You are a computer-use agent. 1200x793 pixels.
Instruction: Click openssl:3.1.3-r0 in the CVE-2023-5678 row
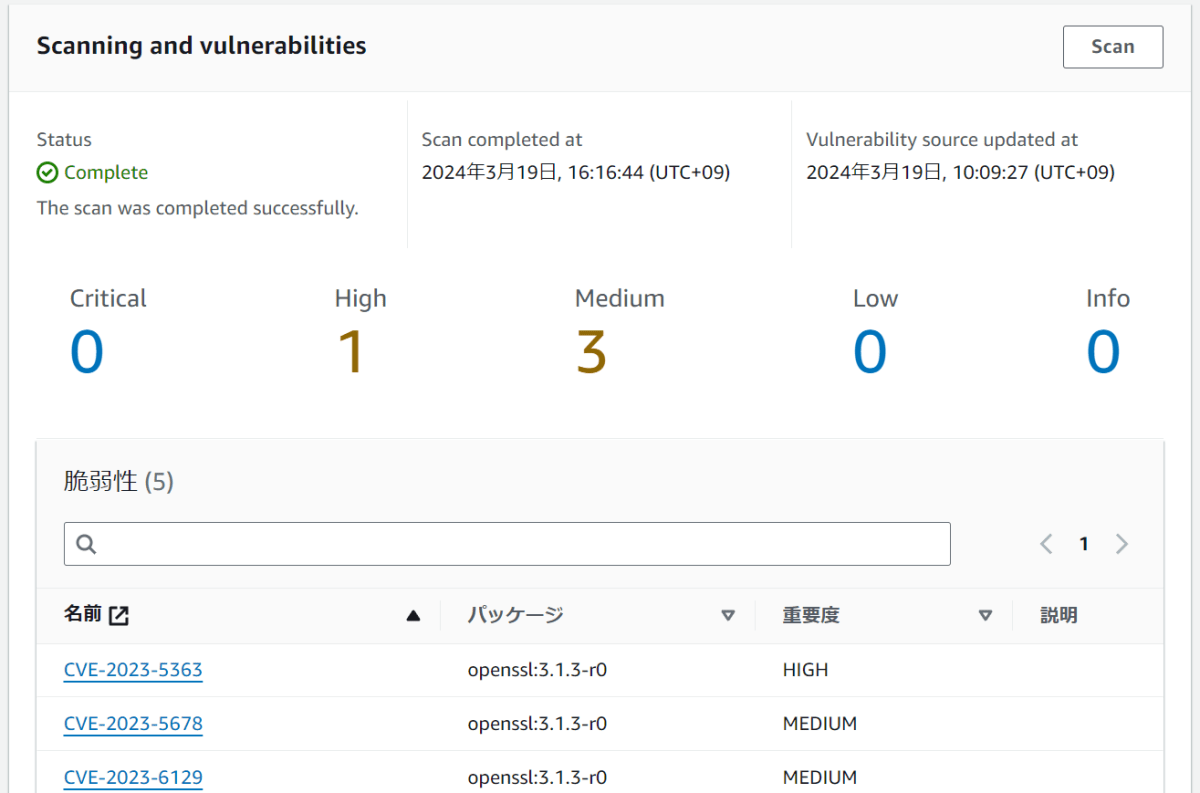[x=537, y=724]
